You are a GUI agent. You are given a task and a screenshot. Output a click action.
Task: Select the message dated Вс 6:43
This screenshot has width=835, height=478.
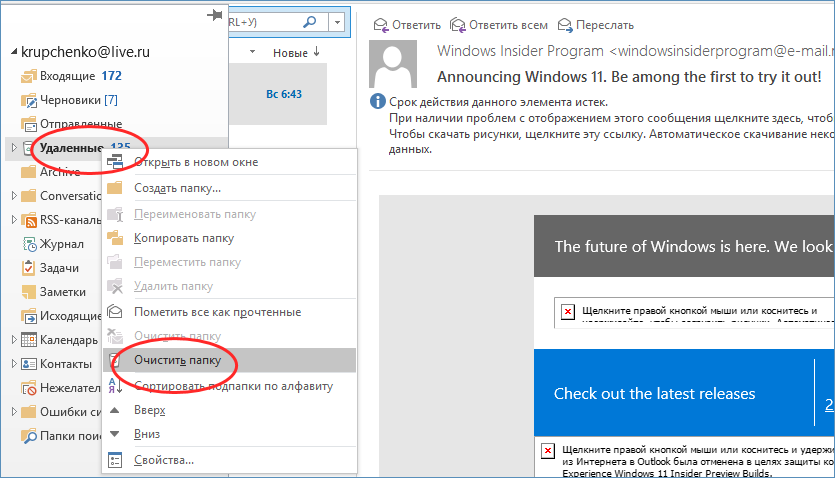pyautogui.click(x=278, y=94)
